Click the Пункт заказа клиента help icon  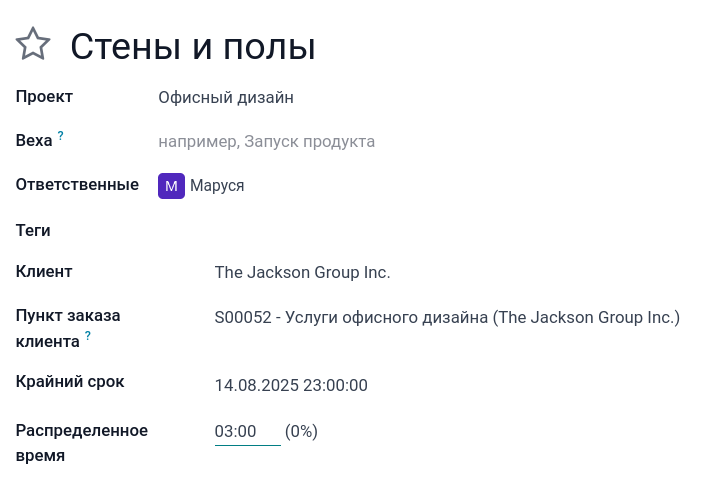[x=88, y=336]
